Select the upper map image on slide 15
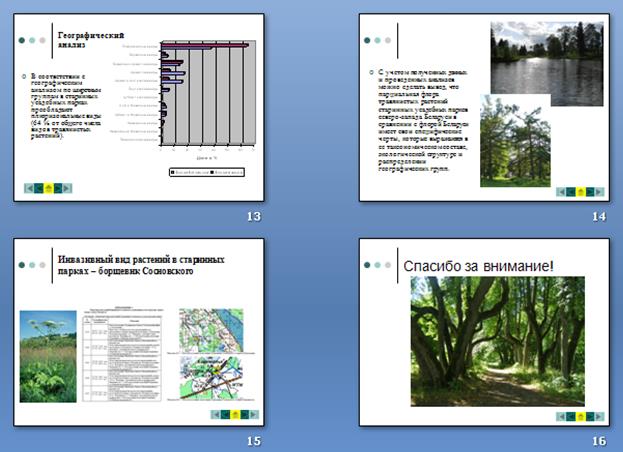 210,329
